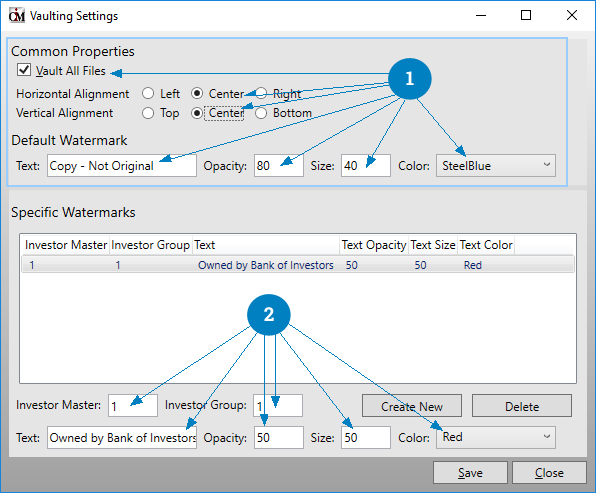596x493 pixels.
Task: Click the Delete button
Action: tap(522, 406)
